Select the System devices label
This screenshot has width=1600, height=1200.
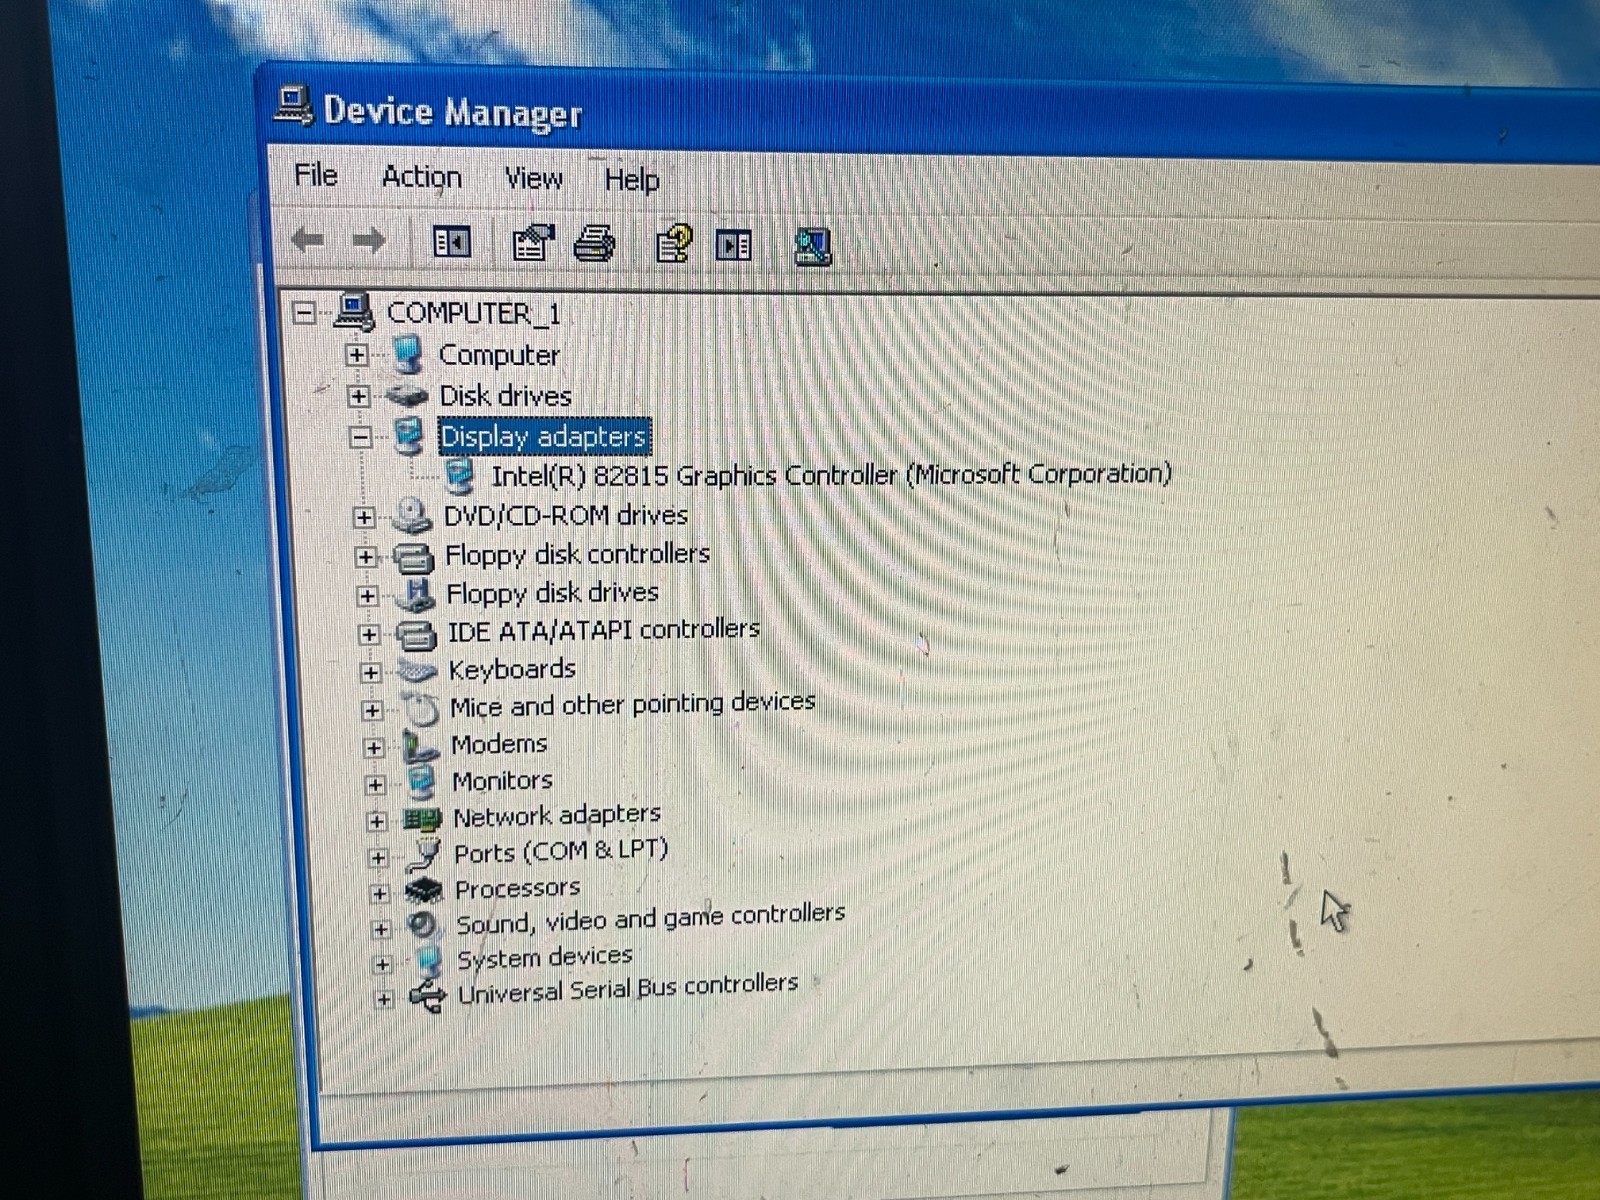click(545, 957)
